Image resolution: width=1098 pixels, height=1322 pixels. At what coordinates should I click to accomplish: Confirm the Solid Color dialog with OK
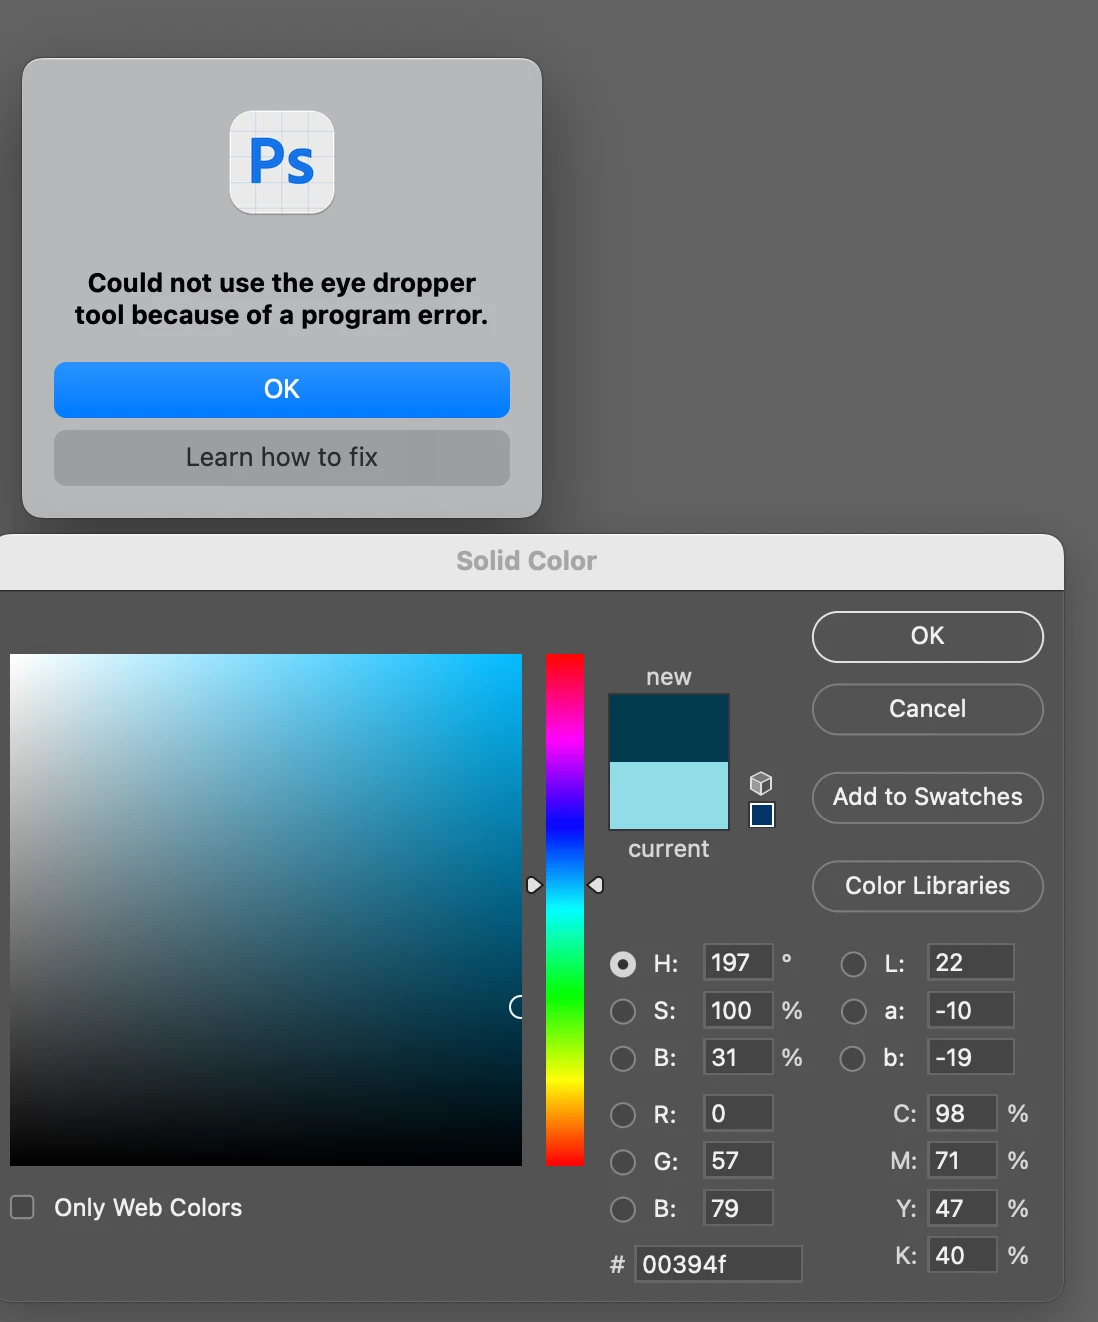[x=928, y=636]
